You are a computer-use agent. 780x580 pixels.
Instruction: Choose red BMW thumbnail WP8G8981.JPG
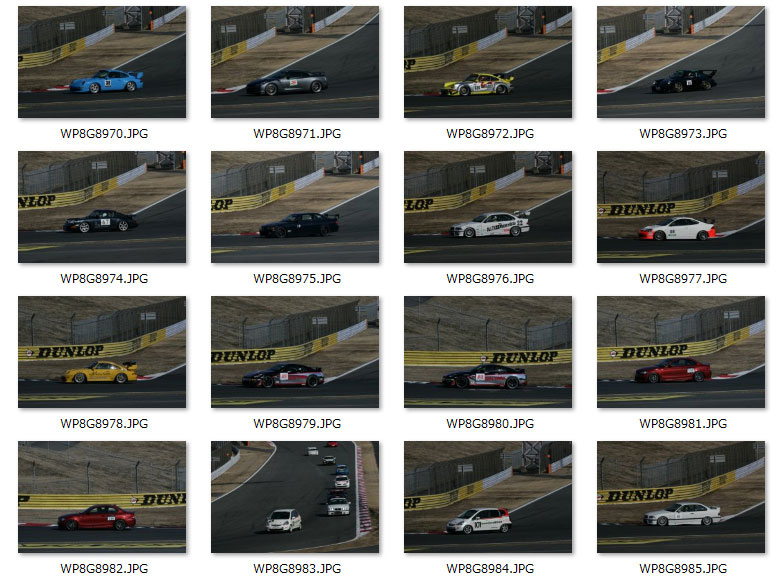(x=681, y=352)
